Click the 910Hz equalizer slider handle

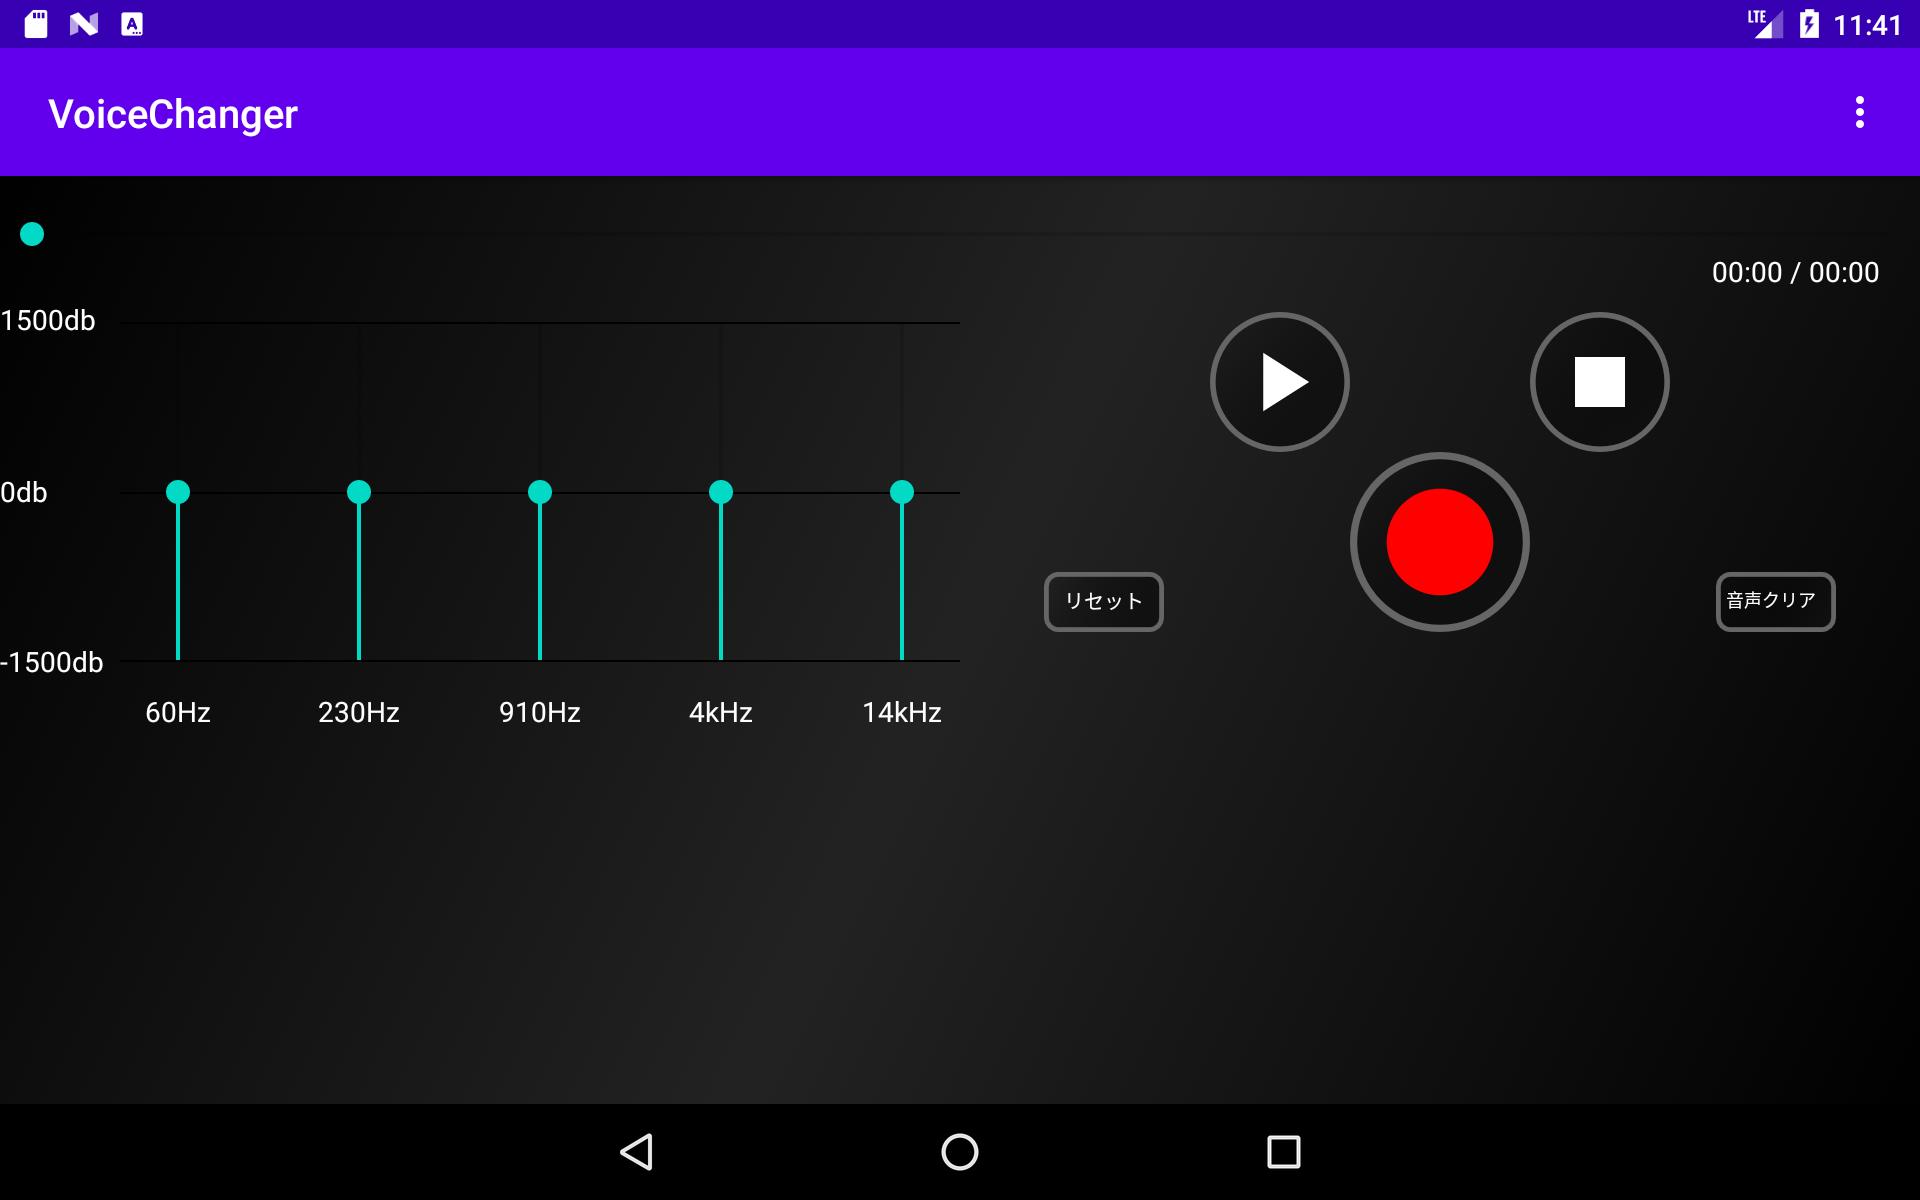coord(540,492)
